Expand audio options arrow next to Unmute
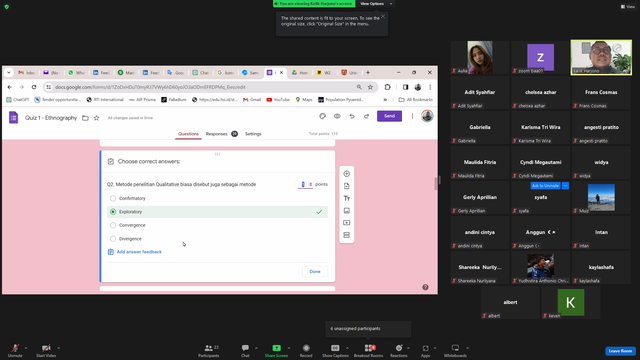This screenshot has height=360, width=640. [26, 348]
